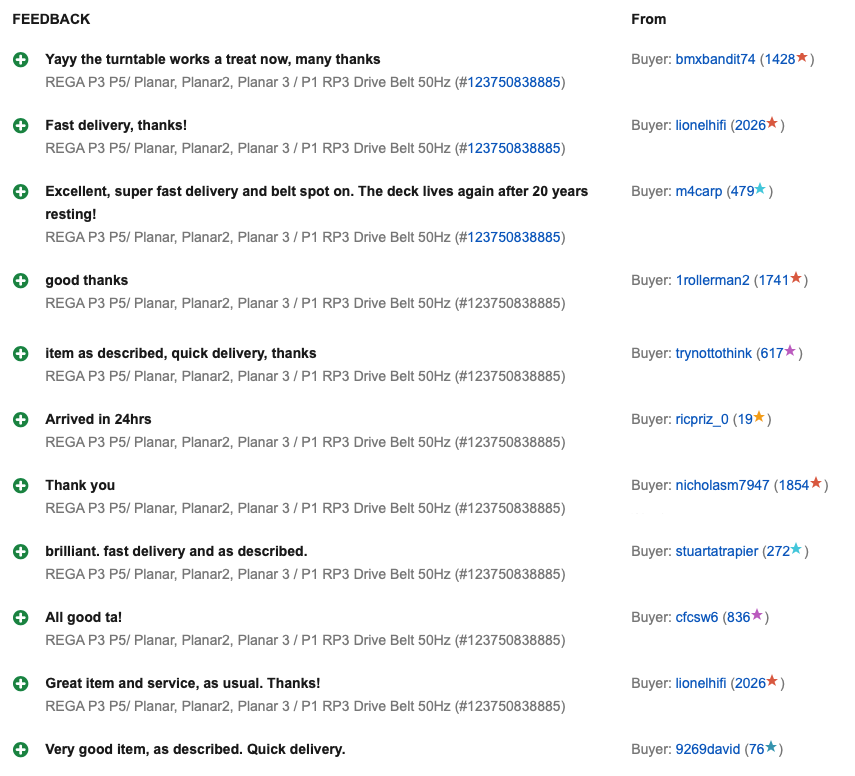Screen dimensions: 855x776
Task: Open item number link under 'Fast delivery, thanks!'
Action: [x=514, y=148]
